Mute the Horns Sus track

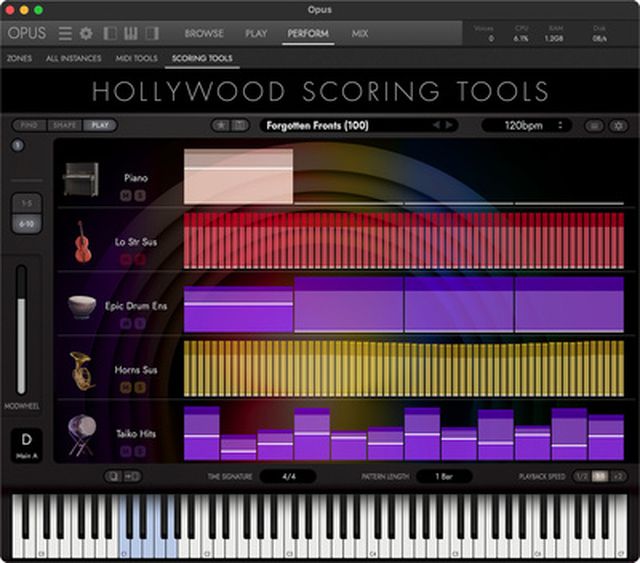pyautogui.click(x=126, y=387)
